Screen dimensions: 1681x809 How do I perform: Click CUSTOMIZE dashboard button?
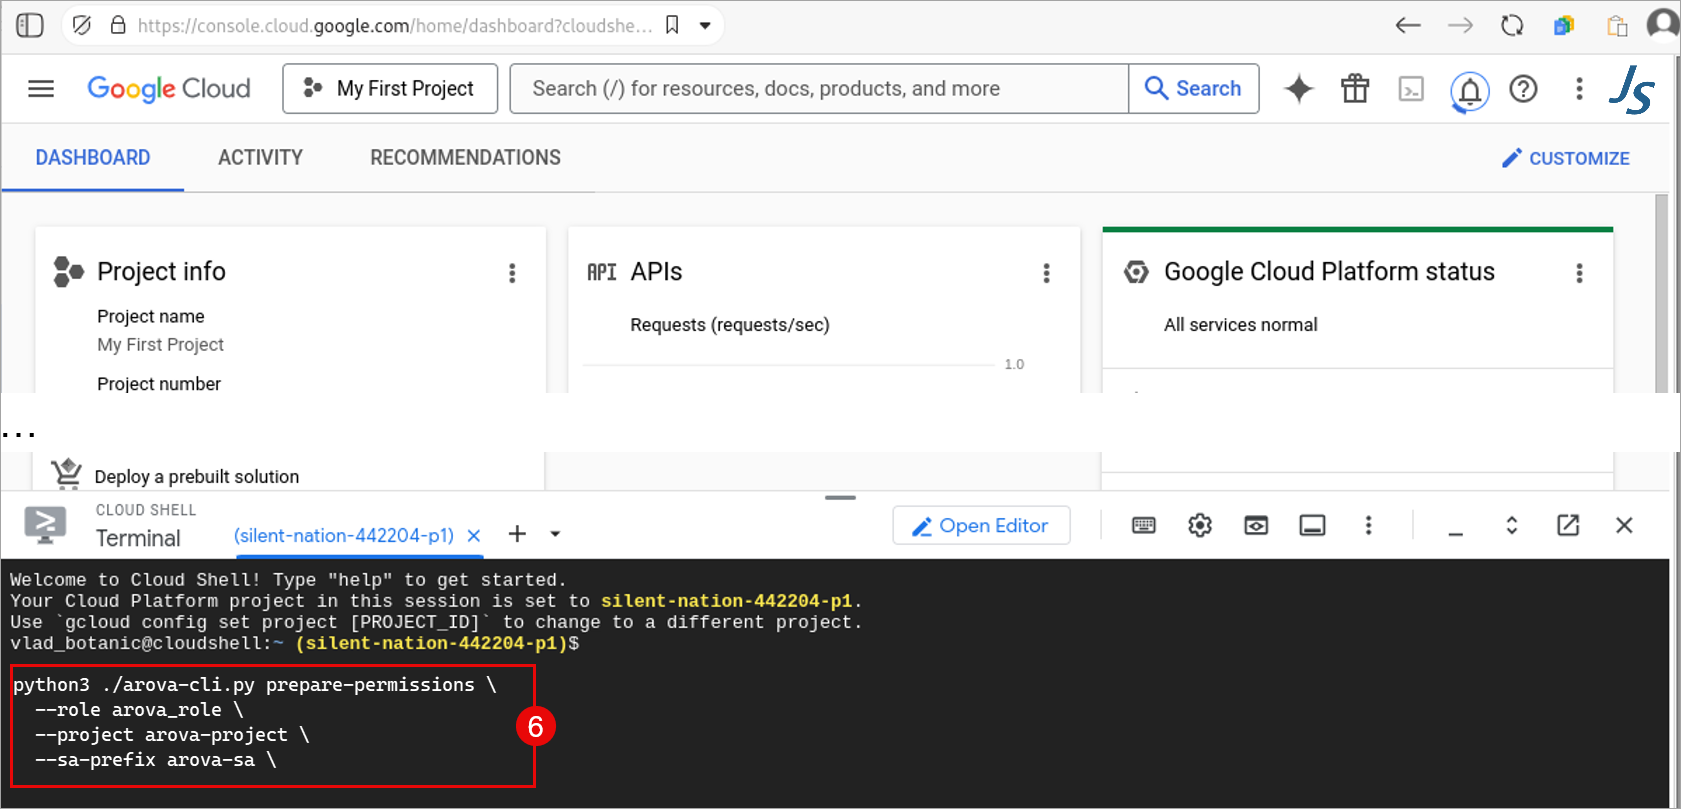point(1566,158)
